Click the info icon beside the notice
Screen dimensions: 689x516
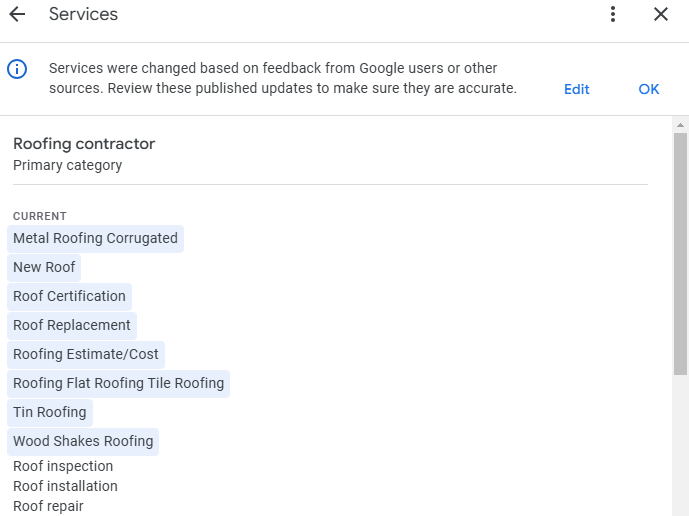coord(17,69)
